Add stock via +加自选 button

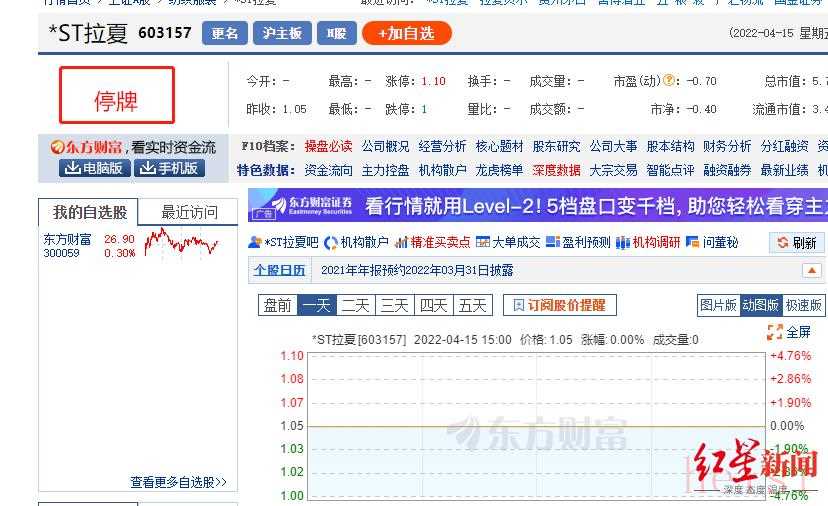pos(407,33)
